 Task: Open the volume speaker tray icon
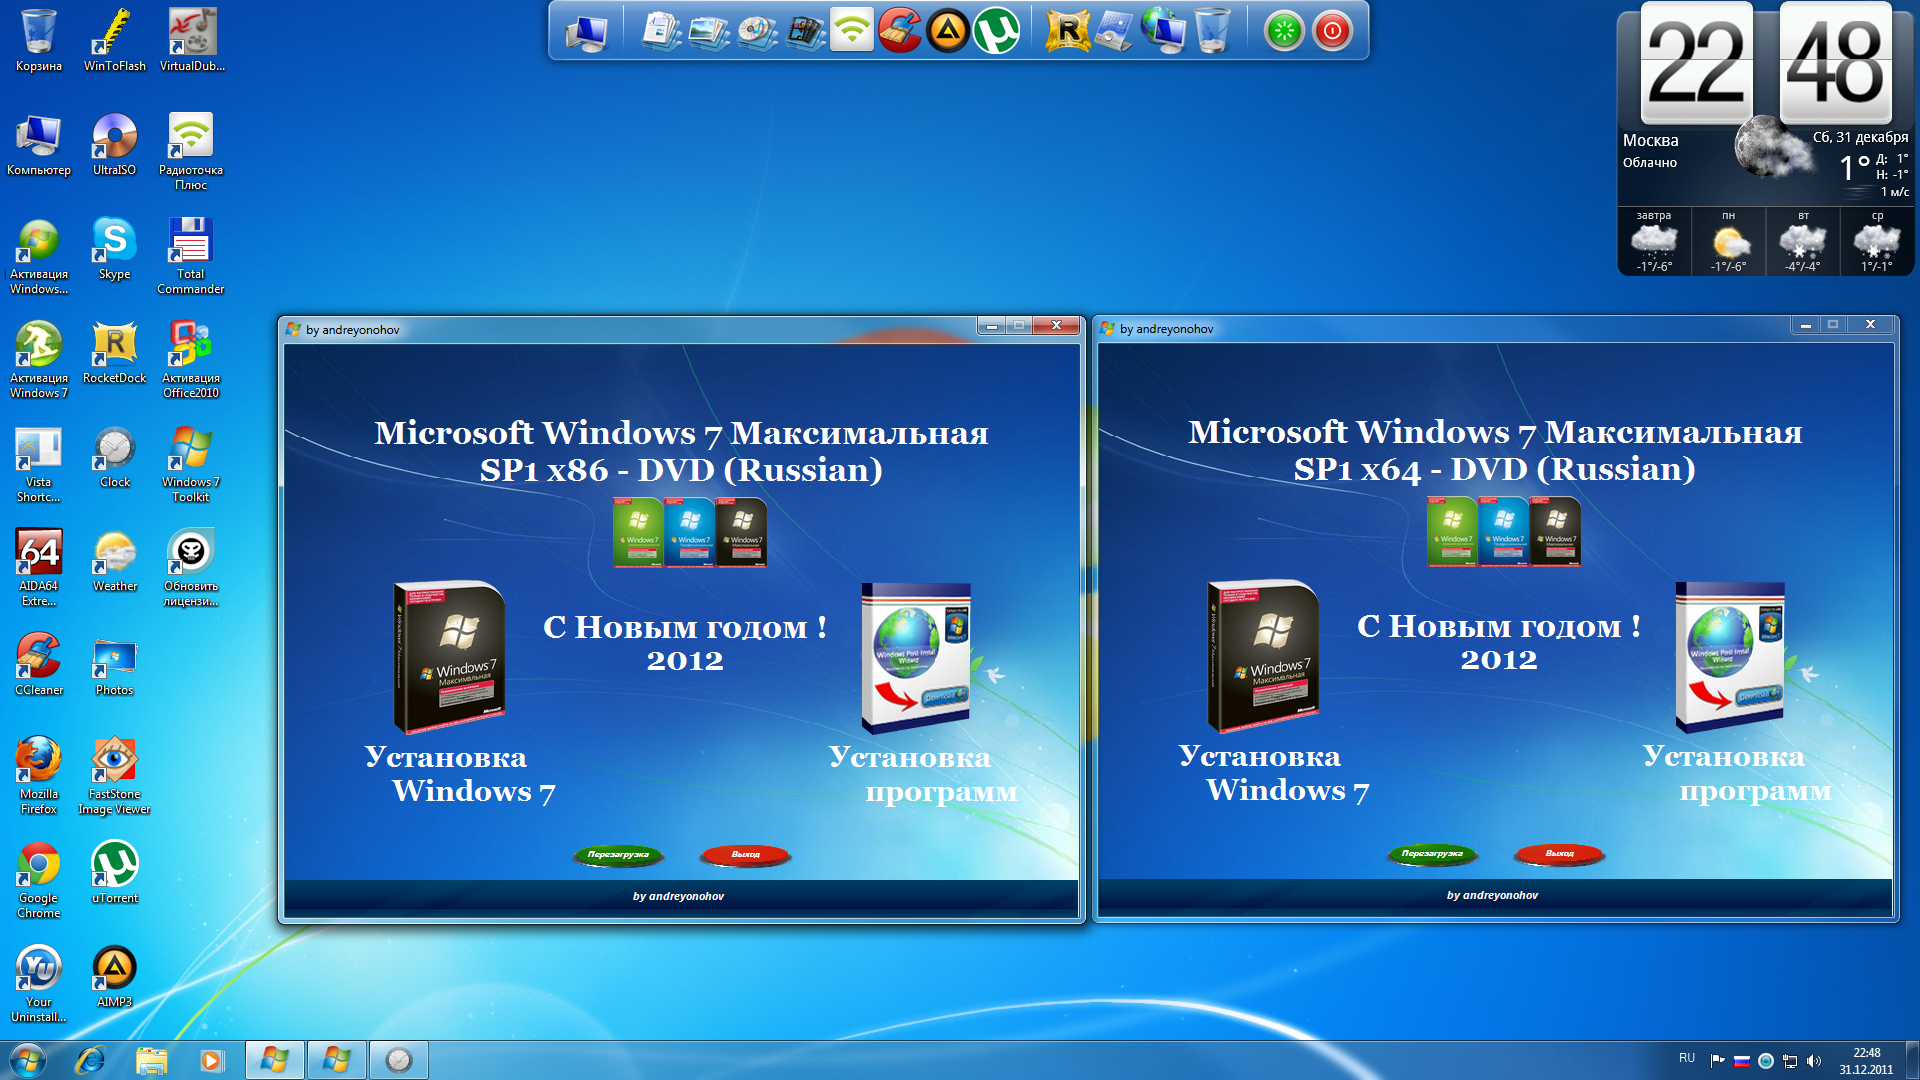point(1814,1061)
